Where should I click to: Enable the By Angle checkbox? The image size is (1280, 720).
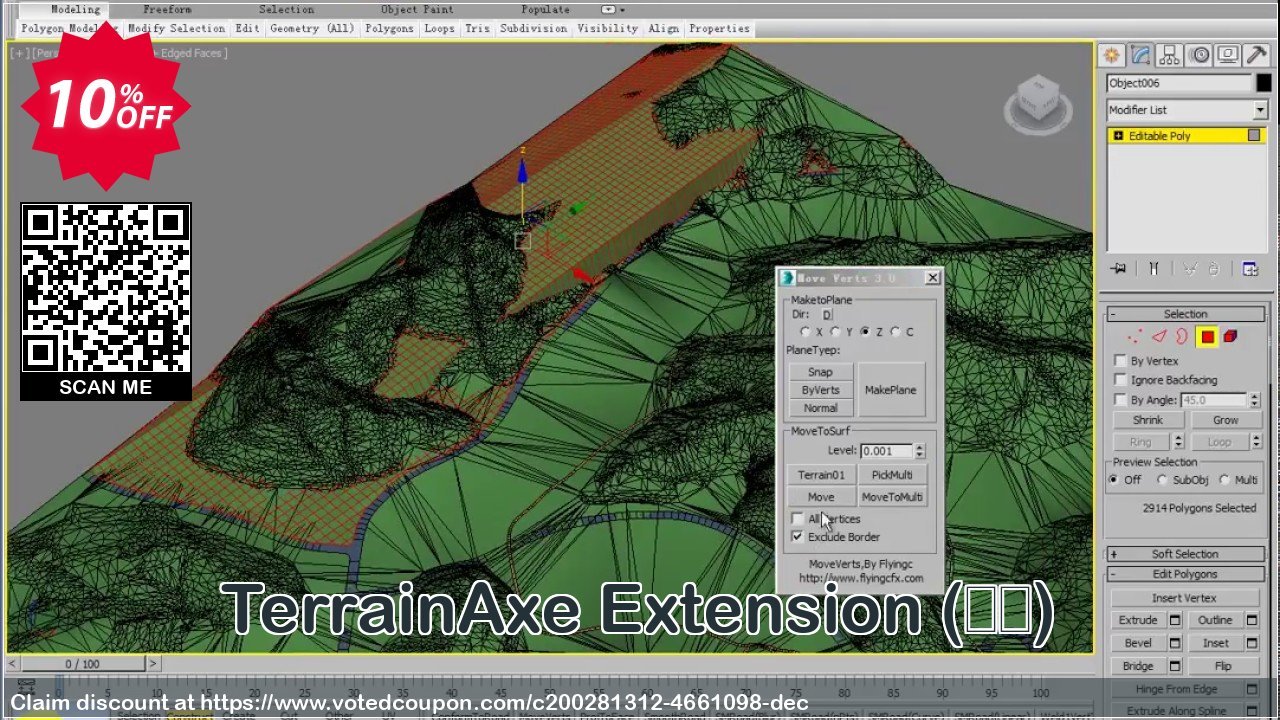(1120, 400)
